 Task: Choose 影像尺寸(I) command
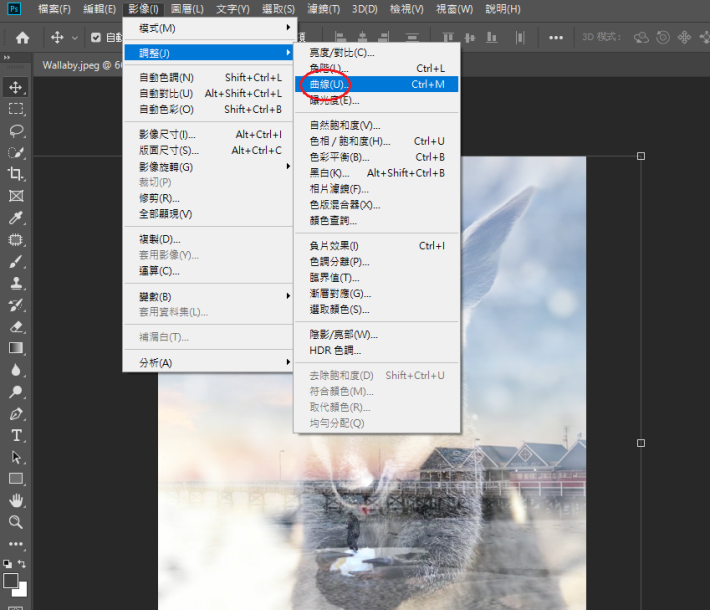209,134
